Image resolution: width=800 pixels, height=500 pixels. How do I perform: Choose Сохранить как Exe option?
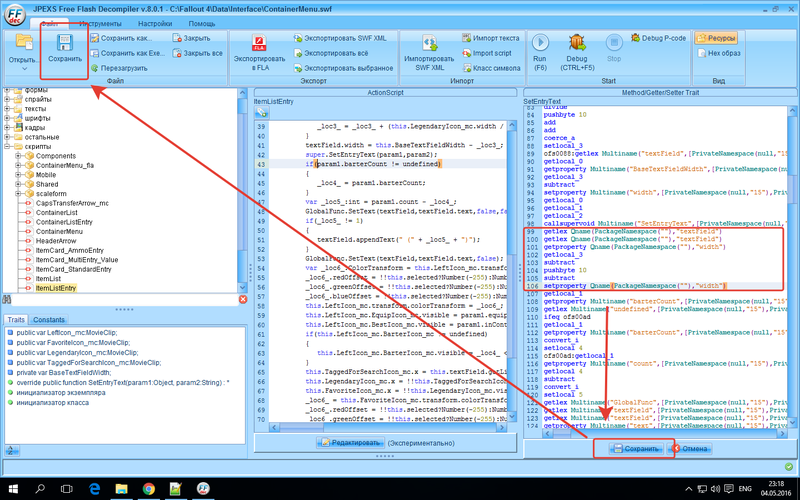click(128, 53)
